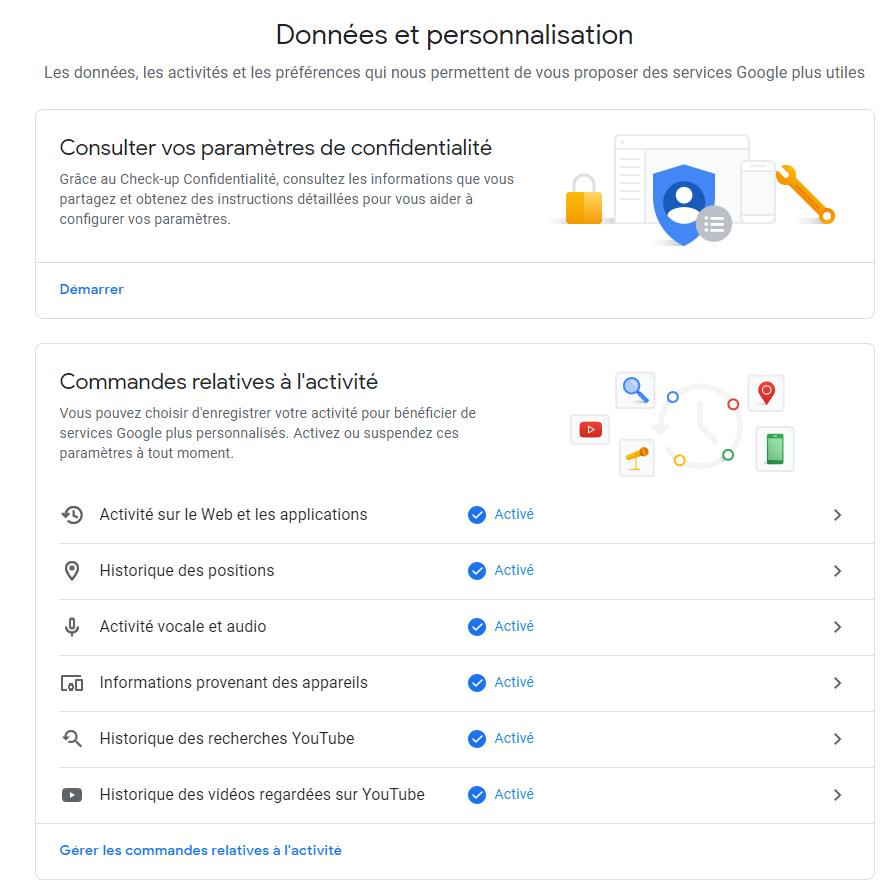Viewport: 893px width, 893px height.
Task: Click the red YouTube icon in the activity illustration
Action: 590,428
